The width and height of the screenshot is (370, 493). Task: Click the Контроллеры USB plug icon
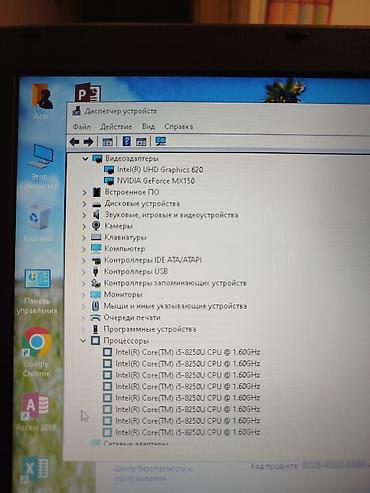click(96, 272)
